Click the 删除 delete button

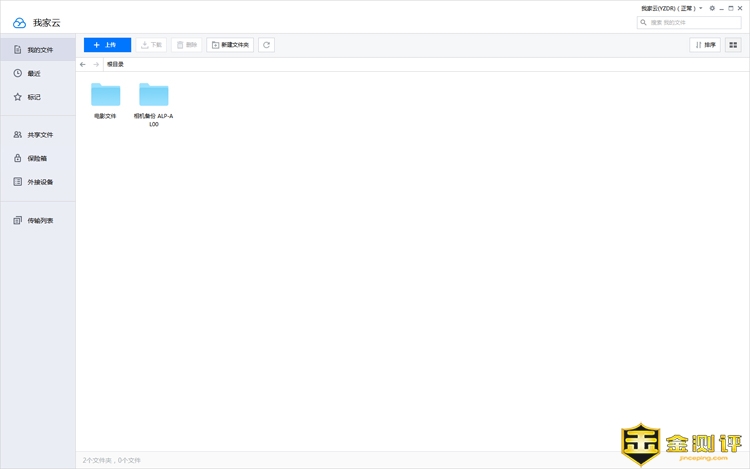(x=186, y=45)
